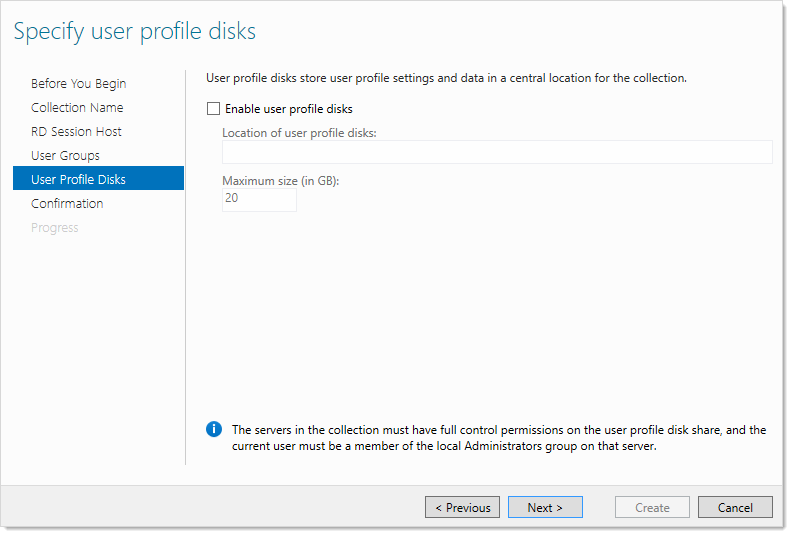This screenshot has width=791, height=535.
Task: Jump to User Groups step
Action: point(65,156)
